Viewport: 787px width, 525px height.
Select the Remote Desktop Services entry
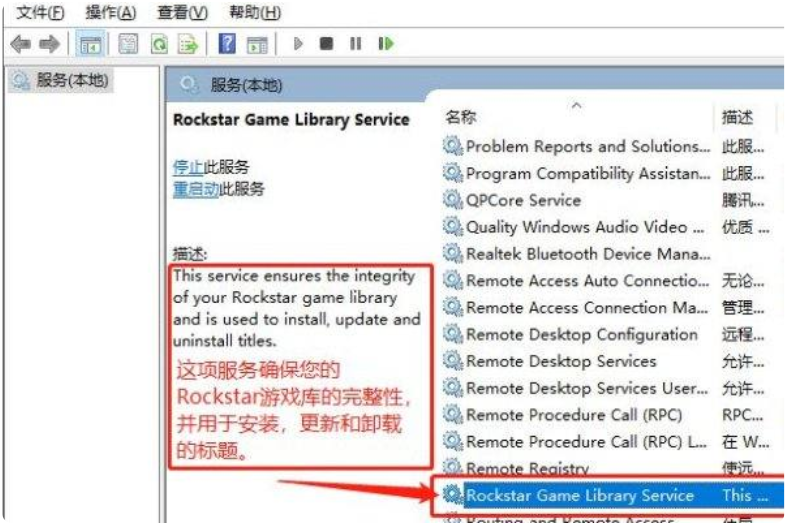tap(561, 361)
